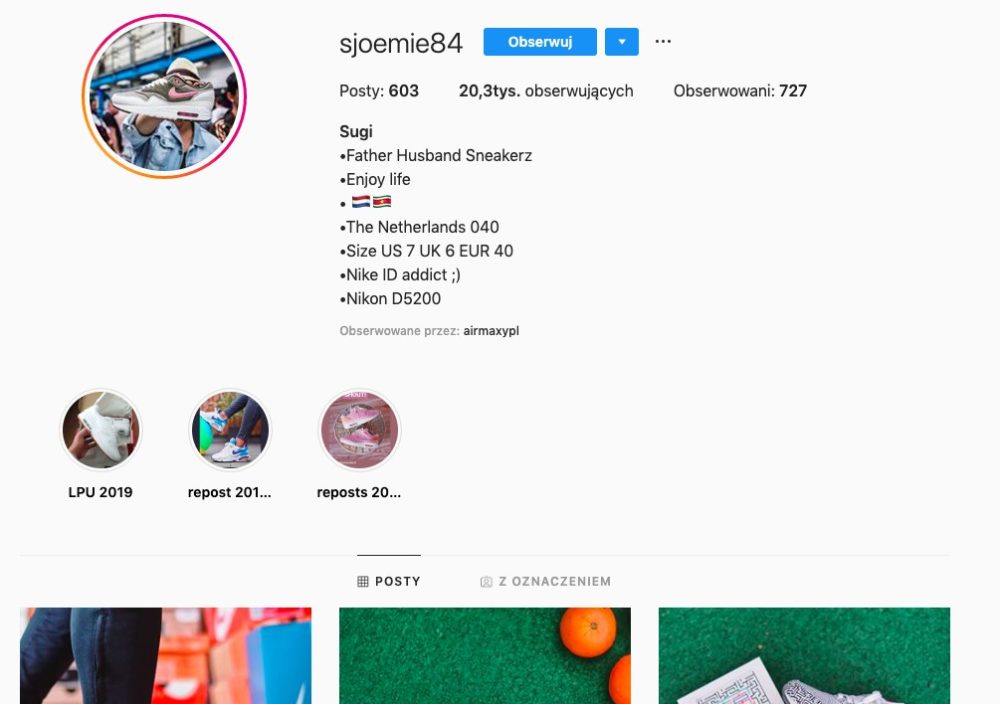Screen dimensions: 1000x704
Task: Open the post with oranges on green
Action: coord(485,656)
